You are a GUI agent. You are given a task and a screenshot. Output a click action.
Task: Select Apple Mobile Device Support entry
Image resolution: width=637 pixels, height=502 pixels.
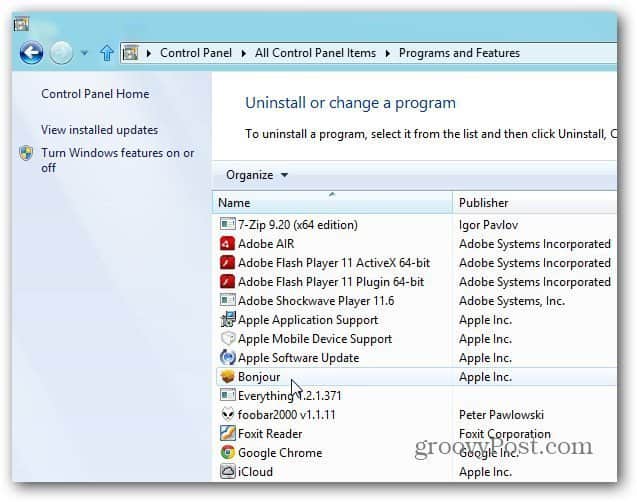tap(315, 339)
